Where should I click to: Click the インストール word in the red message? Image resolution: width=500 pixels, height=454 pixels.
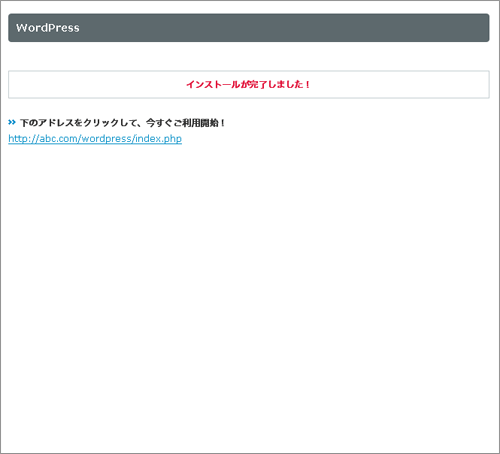pos(213,84)
